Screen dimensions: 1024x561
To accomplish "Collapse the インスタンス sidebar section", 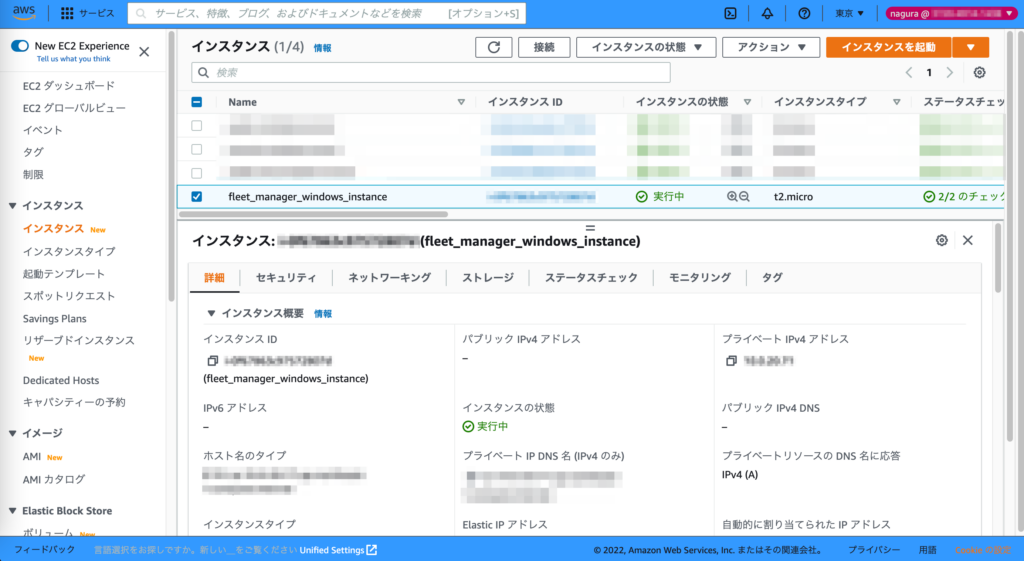I will [x=12, y=206].
